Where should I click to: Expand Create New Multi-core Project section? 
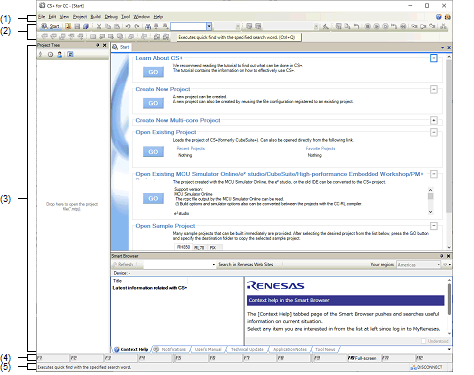click(433, 120)
